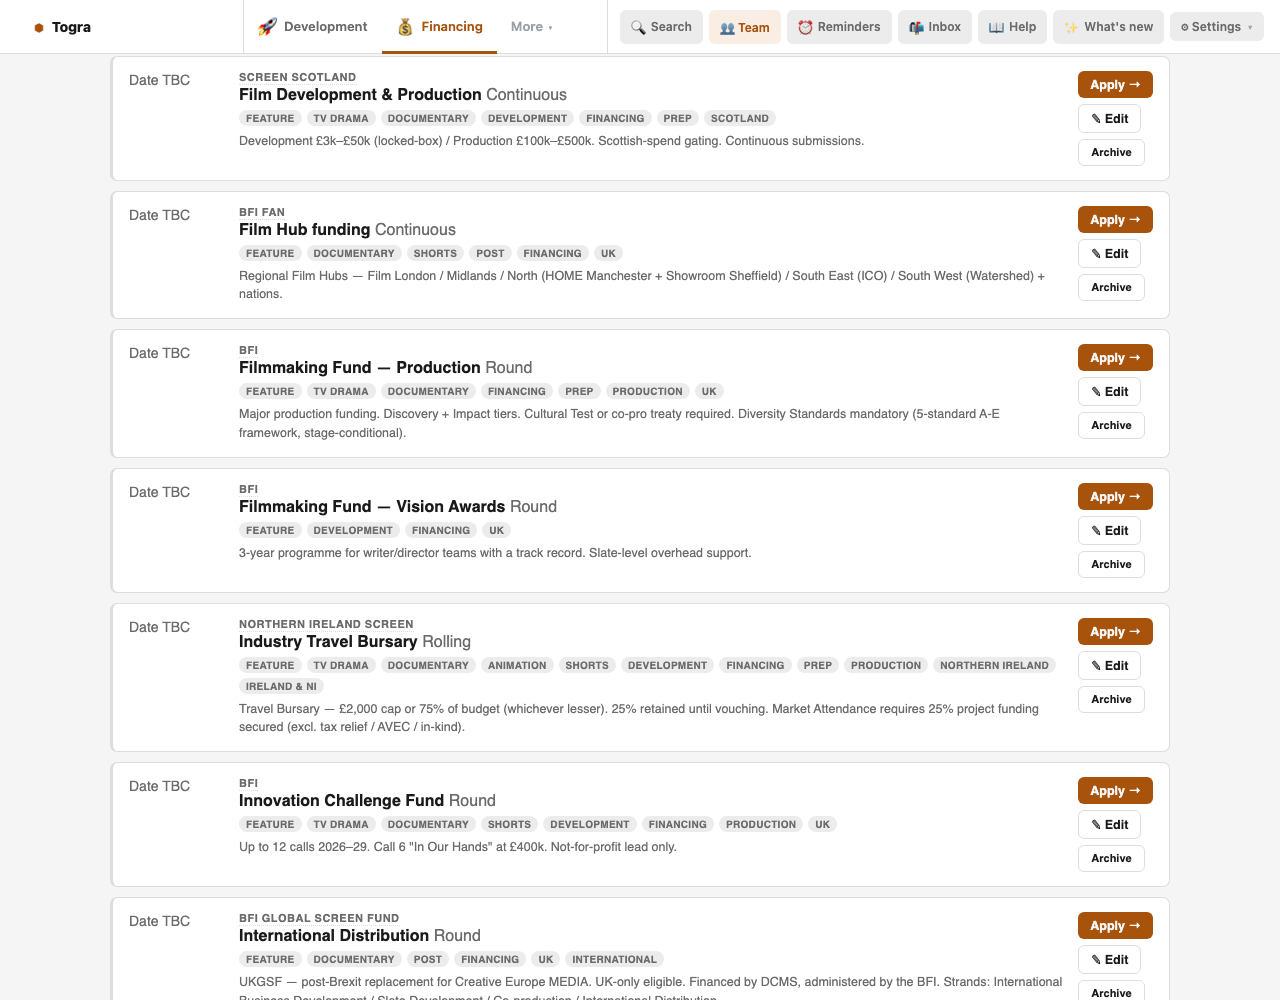1280x1000 pixels.
Task: Archive the Film Hub funding entry
Action: pos(1111,287)
